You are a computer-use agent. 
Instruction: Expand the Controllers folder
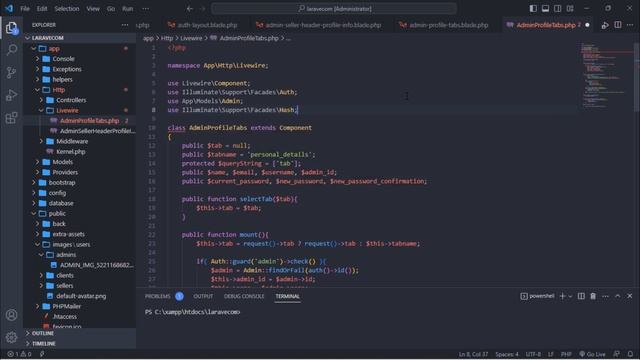pyautogui.click(x=80, y=100)
